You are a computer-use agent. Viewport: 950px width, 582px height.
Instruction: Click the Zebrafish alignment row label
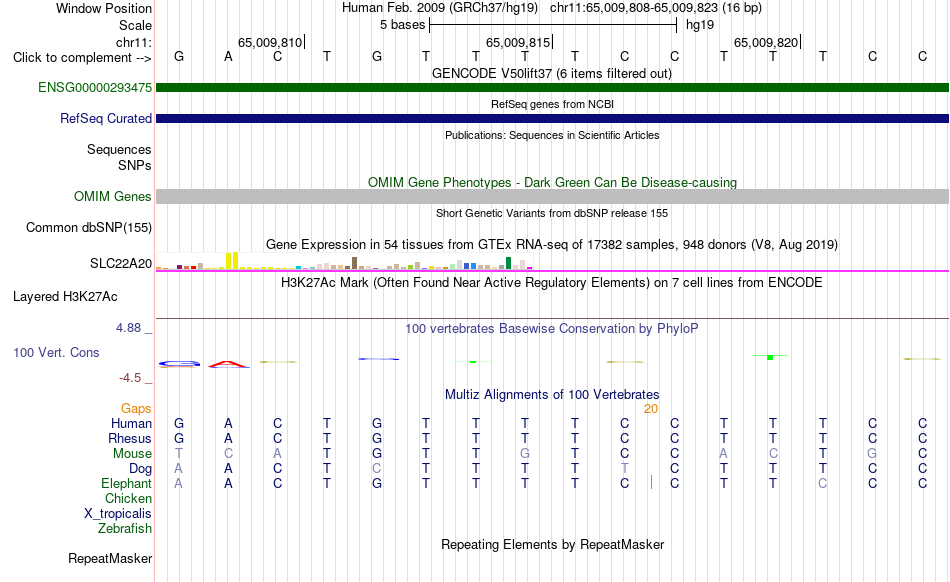125,528
